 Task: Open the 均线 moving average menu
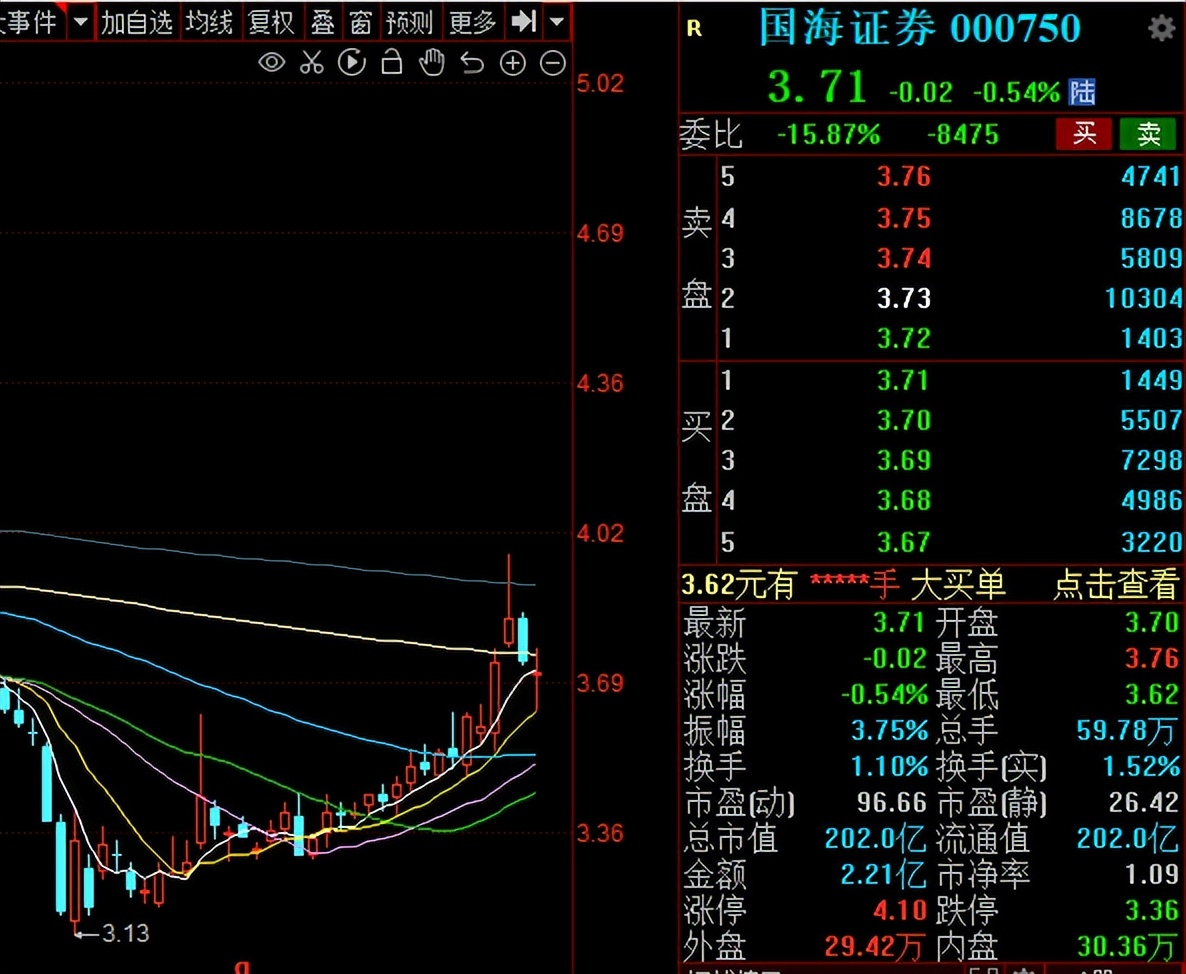[x=209, y=23]
